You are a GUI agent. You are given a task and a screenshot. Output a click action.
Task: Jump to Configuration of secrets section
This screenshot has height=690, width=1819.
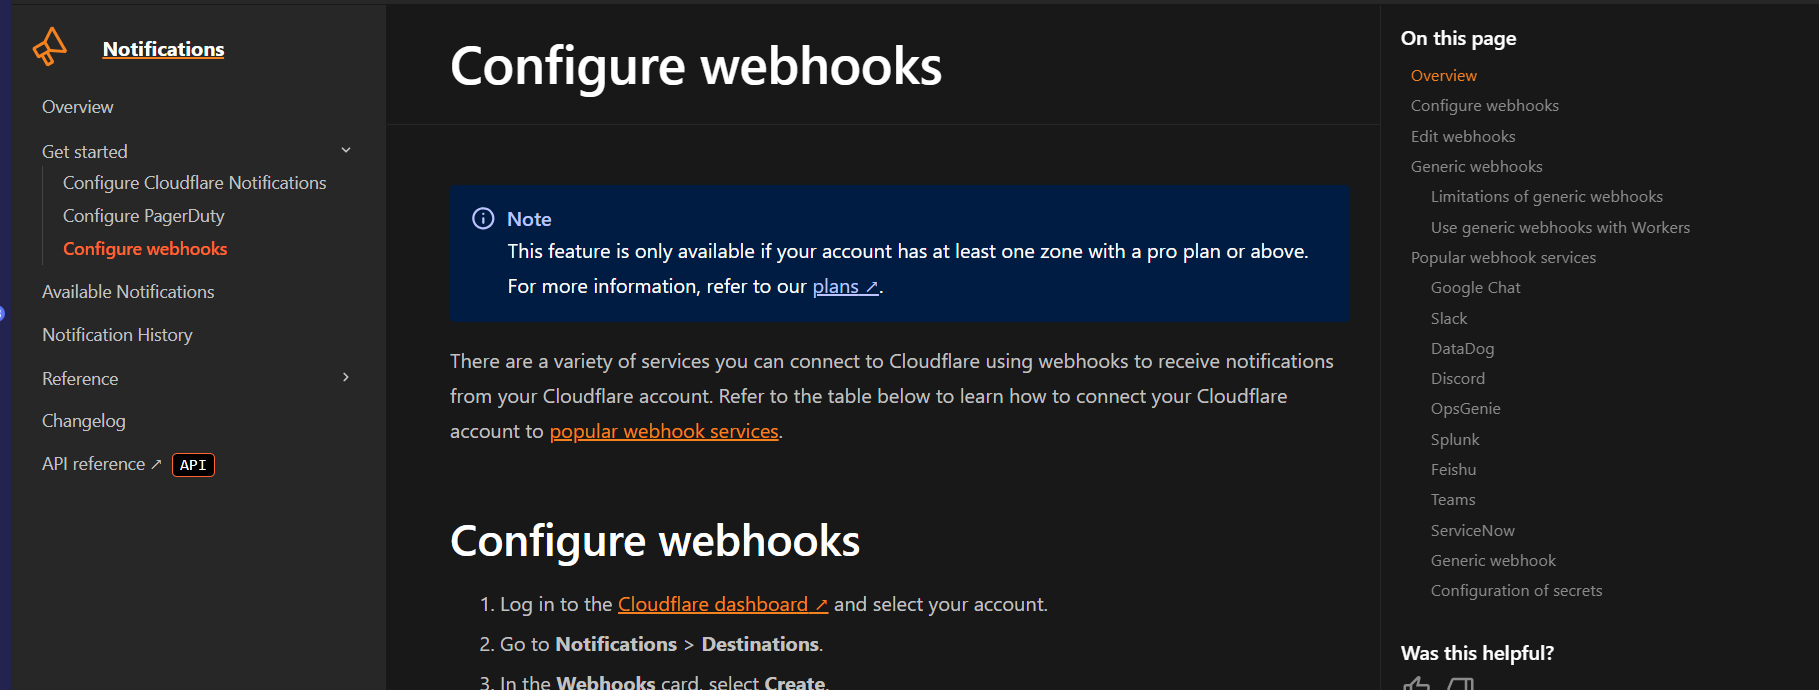point(1516,591)
